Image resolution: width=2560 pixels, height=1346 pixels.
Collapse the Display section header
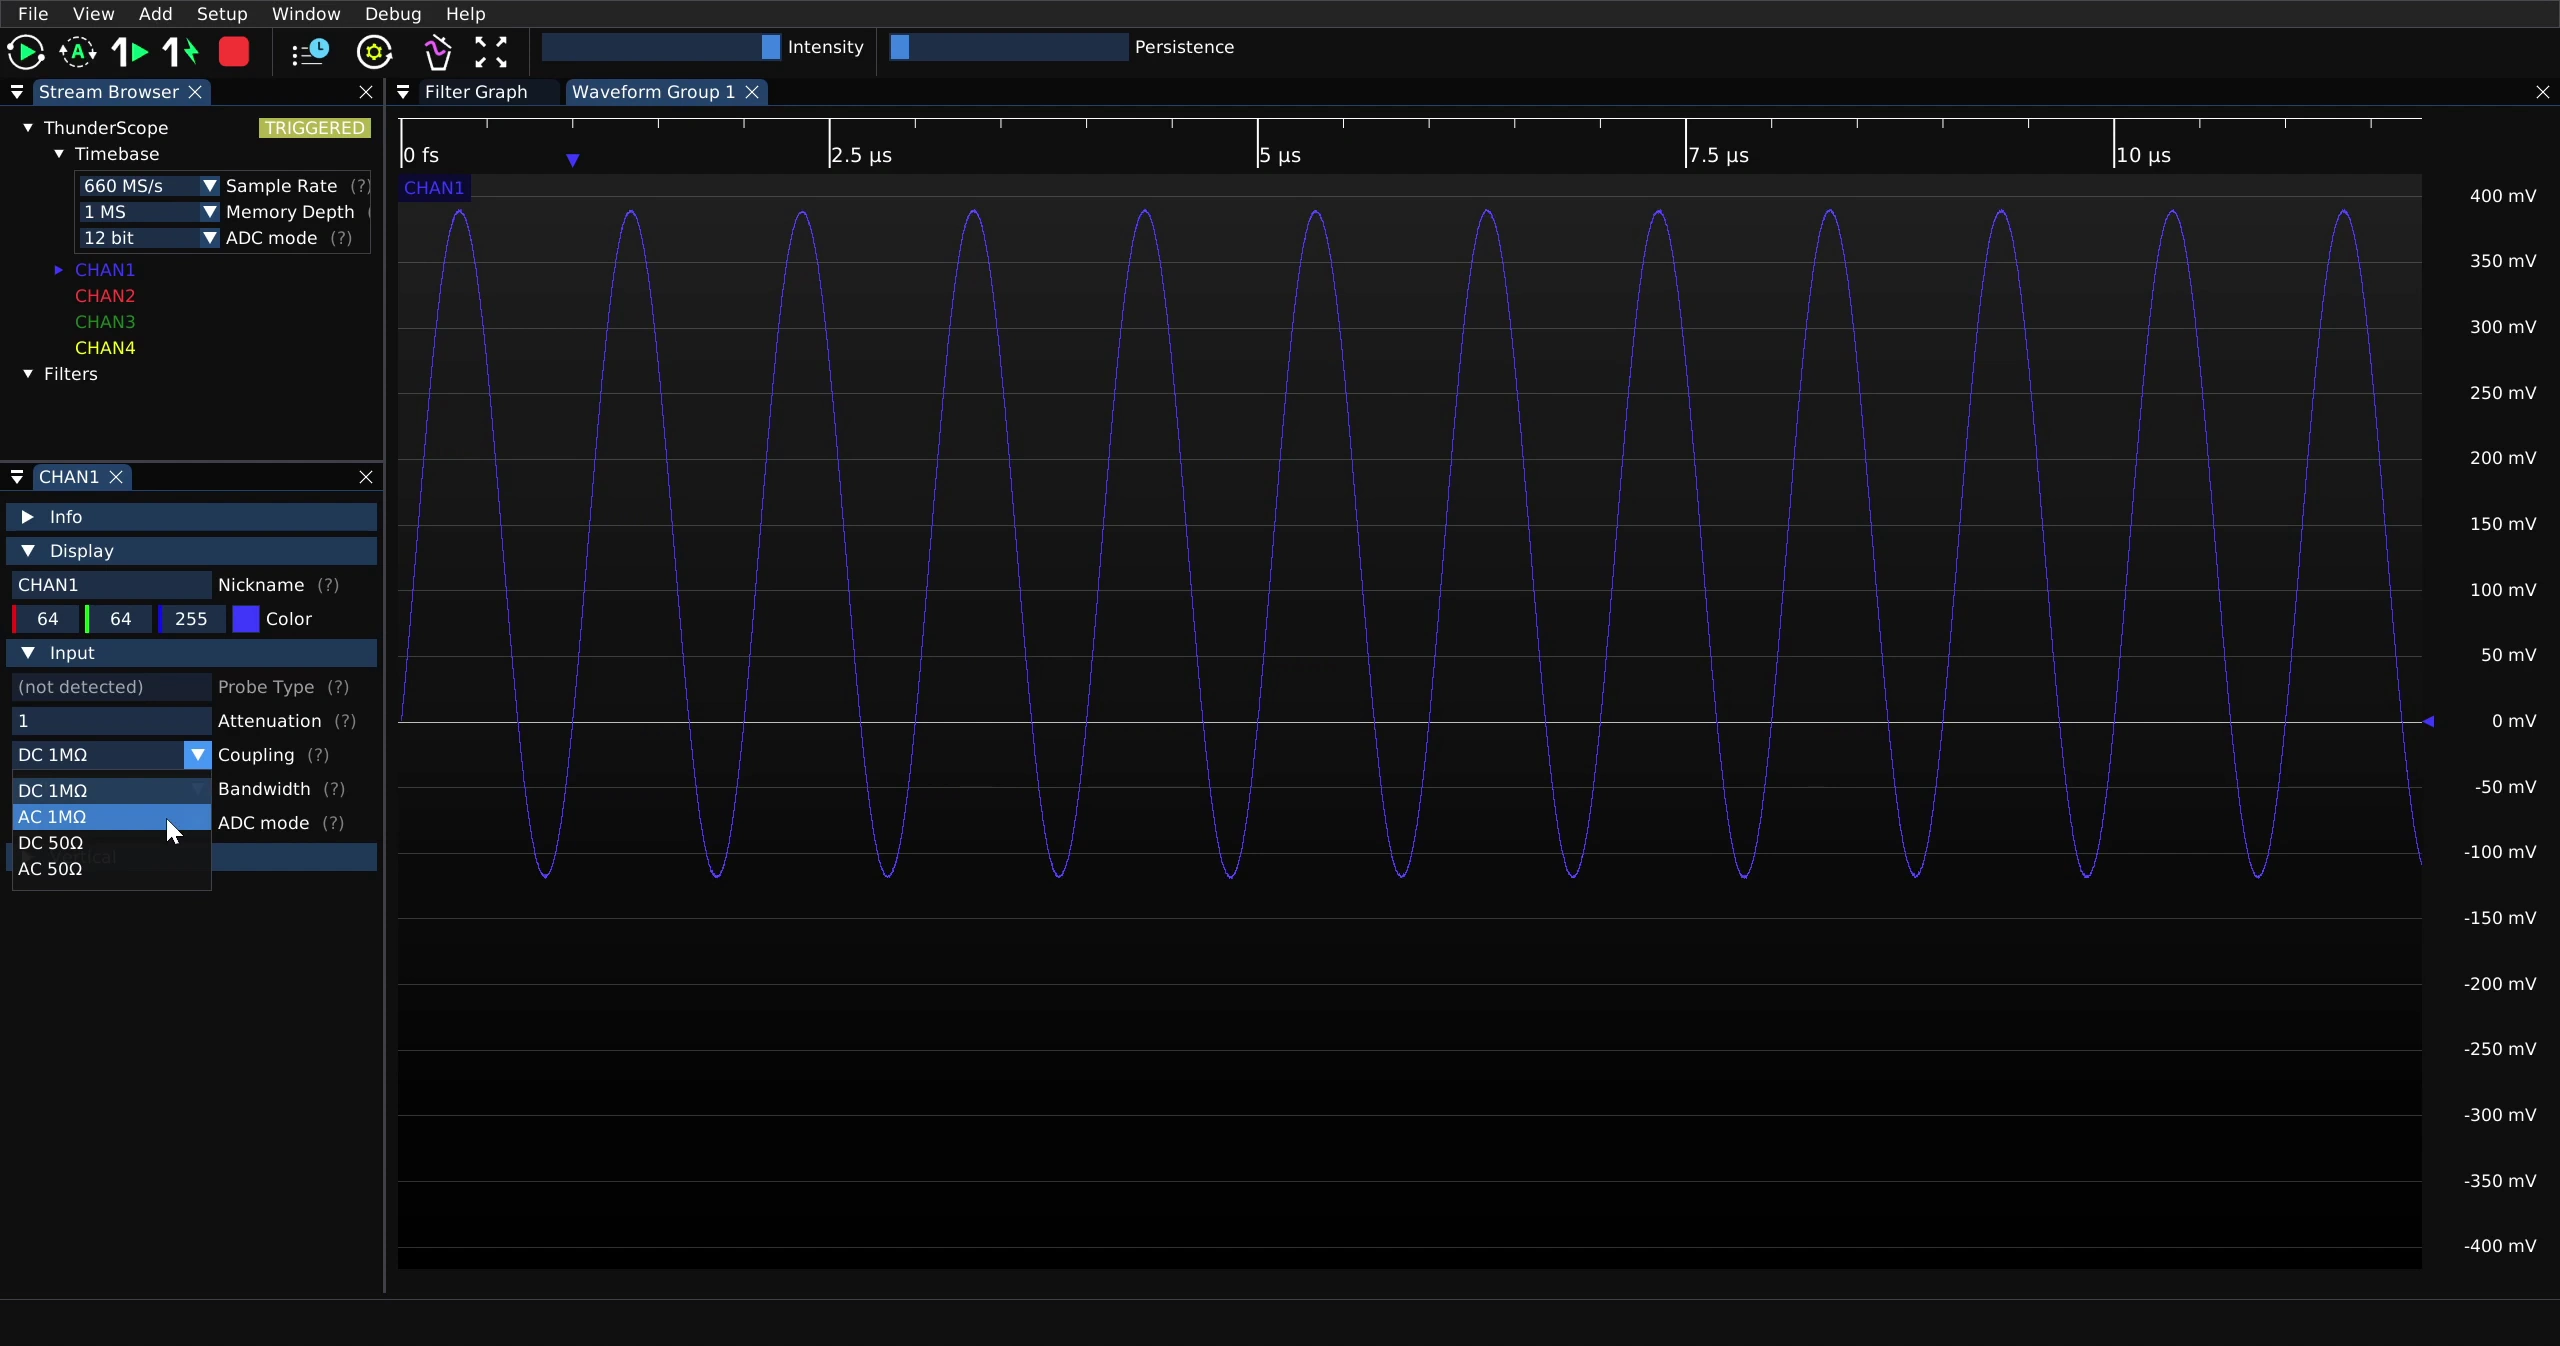pos(192,551)
